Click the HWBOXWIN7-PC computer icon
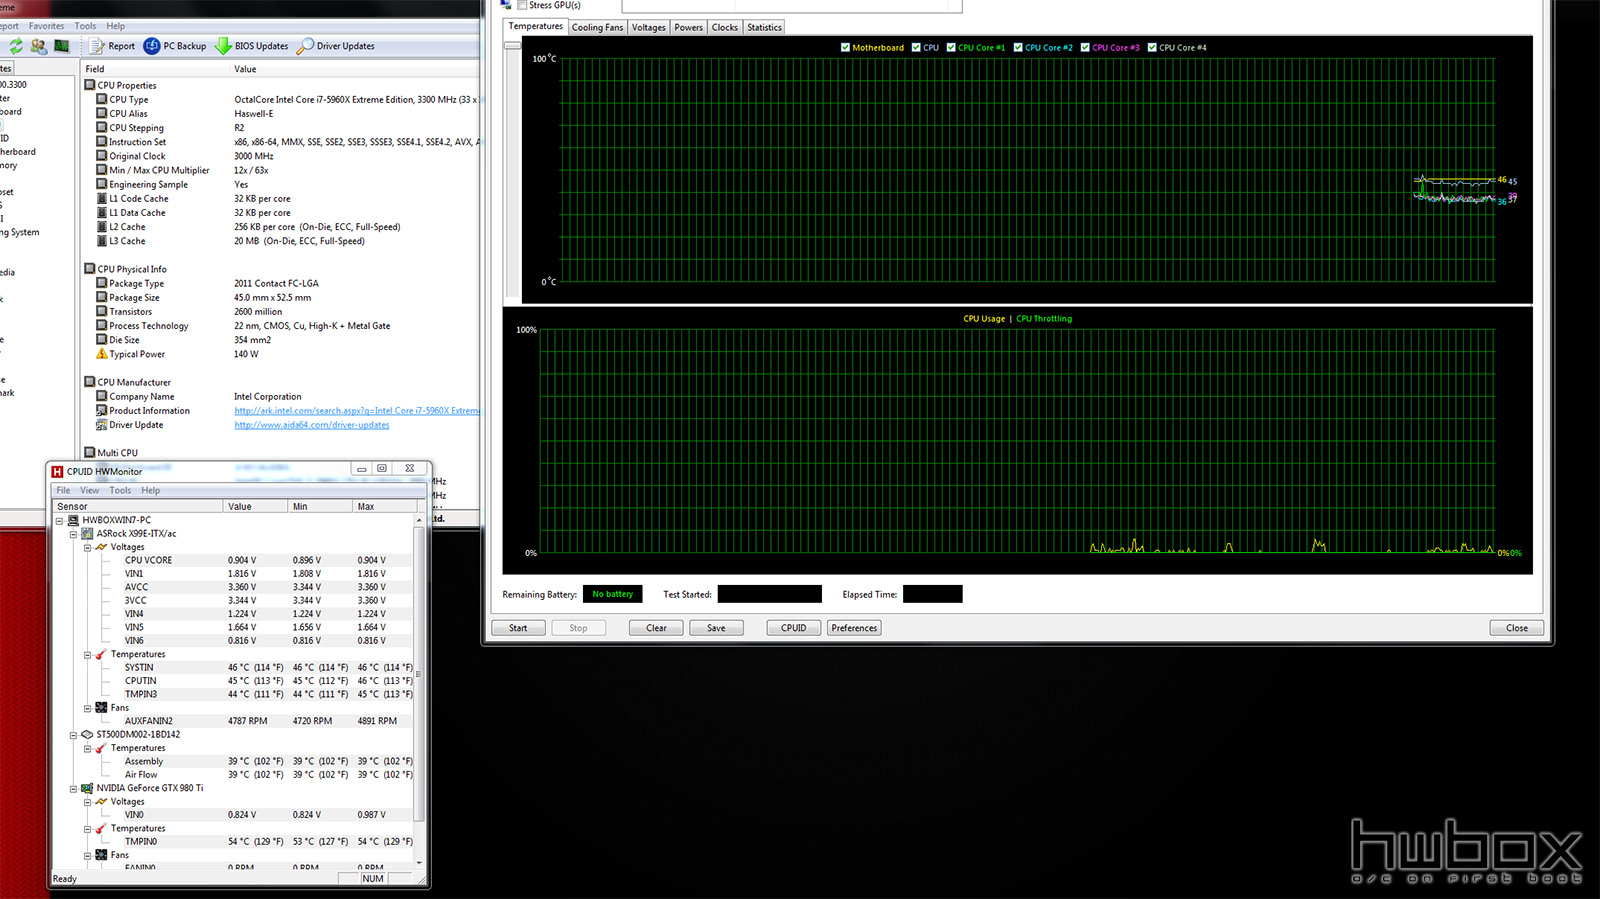Image resolution: width=1600 pixels, height=899 pixels. tap(74, 520)
